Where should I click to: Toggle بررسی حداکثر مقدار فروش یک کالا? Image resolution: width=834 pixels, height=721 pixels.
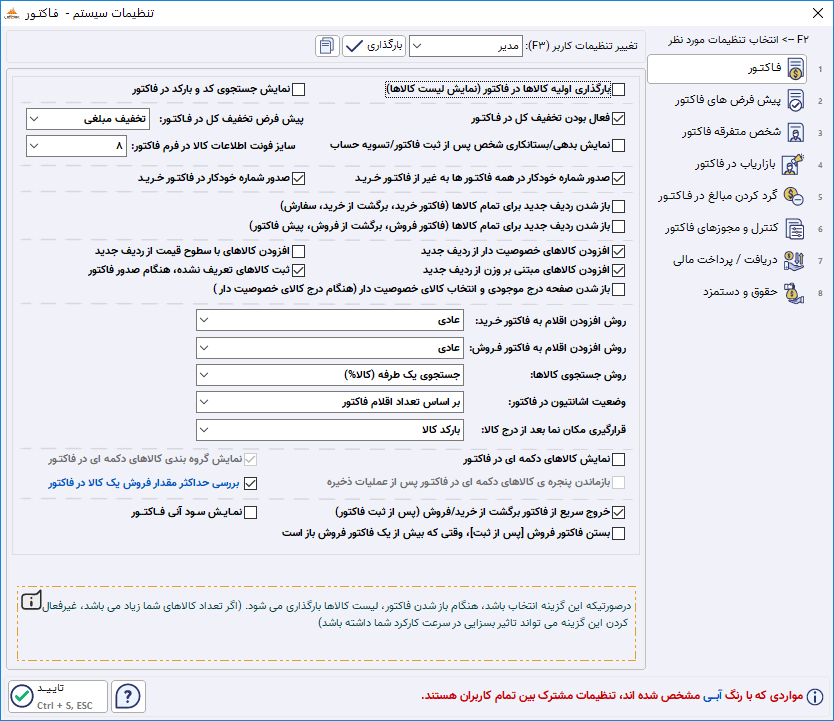click(x=251, y=483)
